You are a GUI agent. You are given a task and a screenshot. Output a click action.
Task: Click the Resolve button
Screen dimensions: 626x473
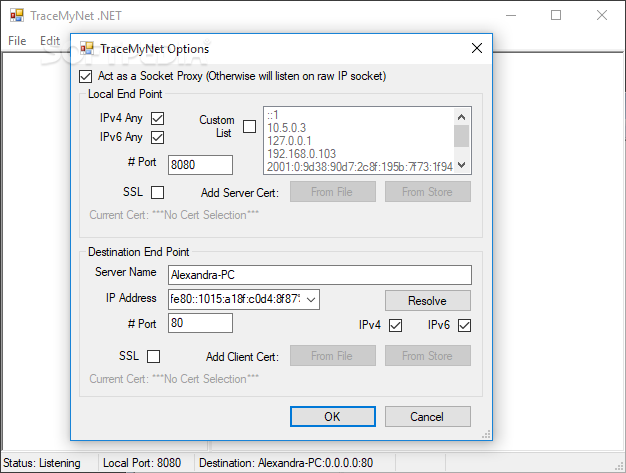coord(428,301)
